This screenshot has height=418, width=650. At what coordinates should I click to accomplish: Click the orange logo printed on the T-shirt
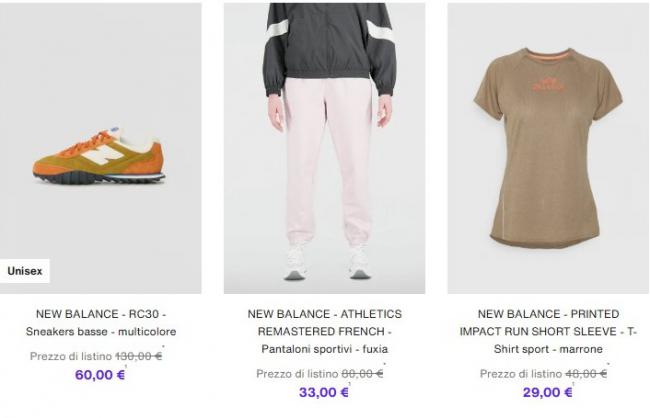(x=549, y=83)
